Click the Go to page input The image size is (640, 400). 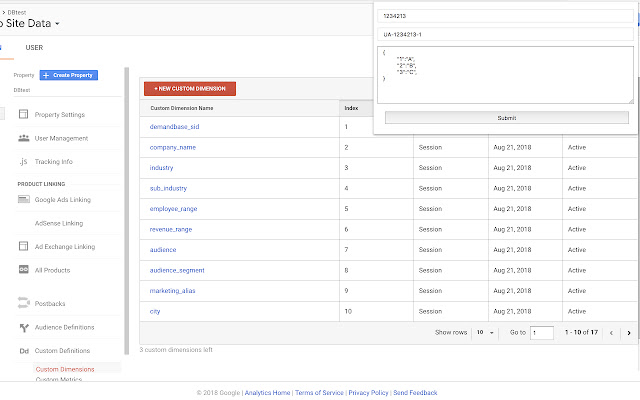[542, 333]
